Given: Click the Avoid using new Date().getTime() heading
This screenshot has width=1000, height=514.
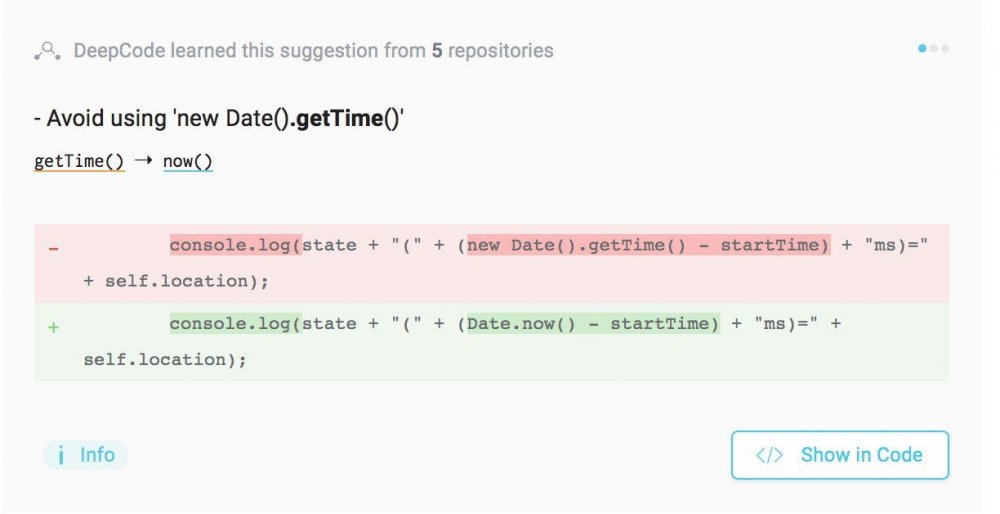Looking at the screenshot, I should (219, 119).
